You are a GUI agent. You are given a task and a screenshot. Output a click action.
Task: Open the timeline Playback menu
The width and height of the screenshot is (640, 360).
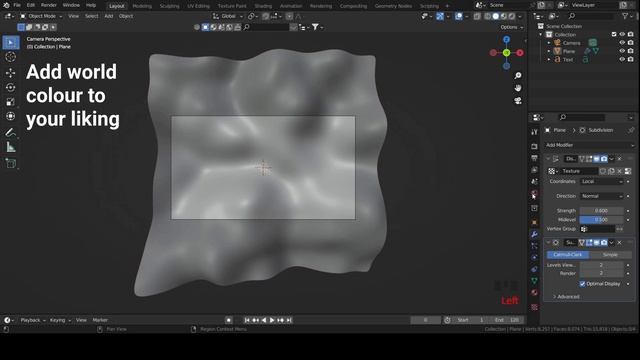click(33, 320)
